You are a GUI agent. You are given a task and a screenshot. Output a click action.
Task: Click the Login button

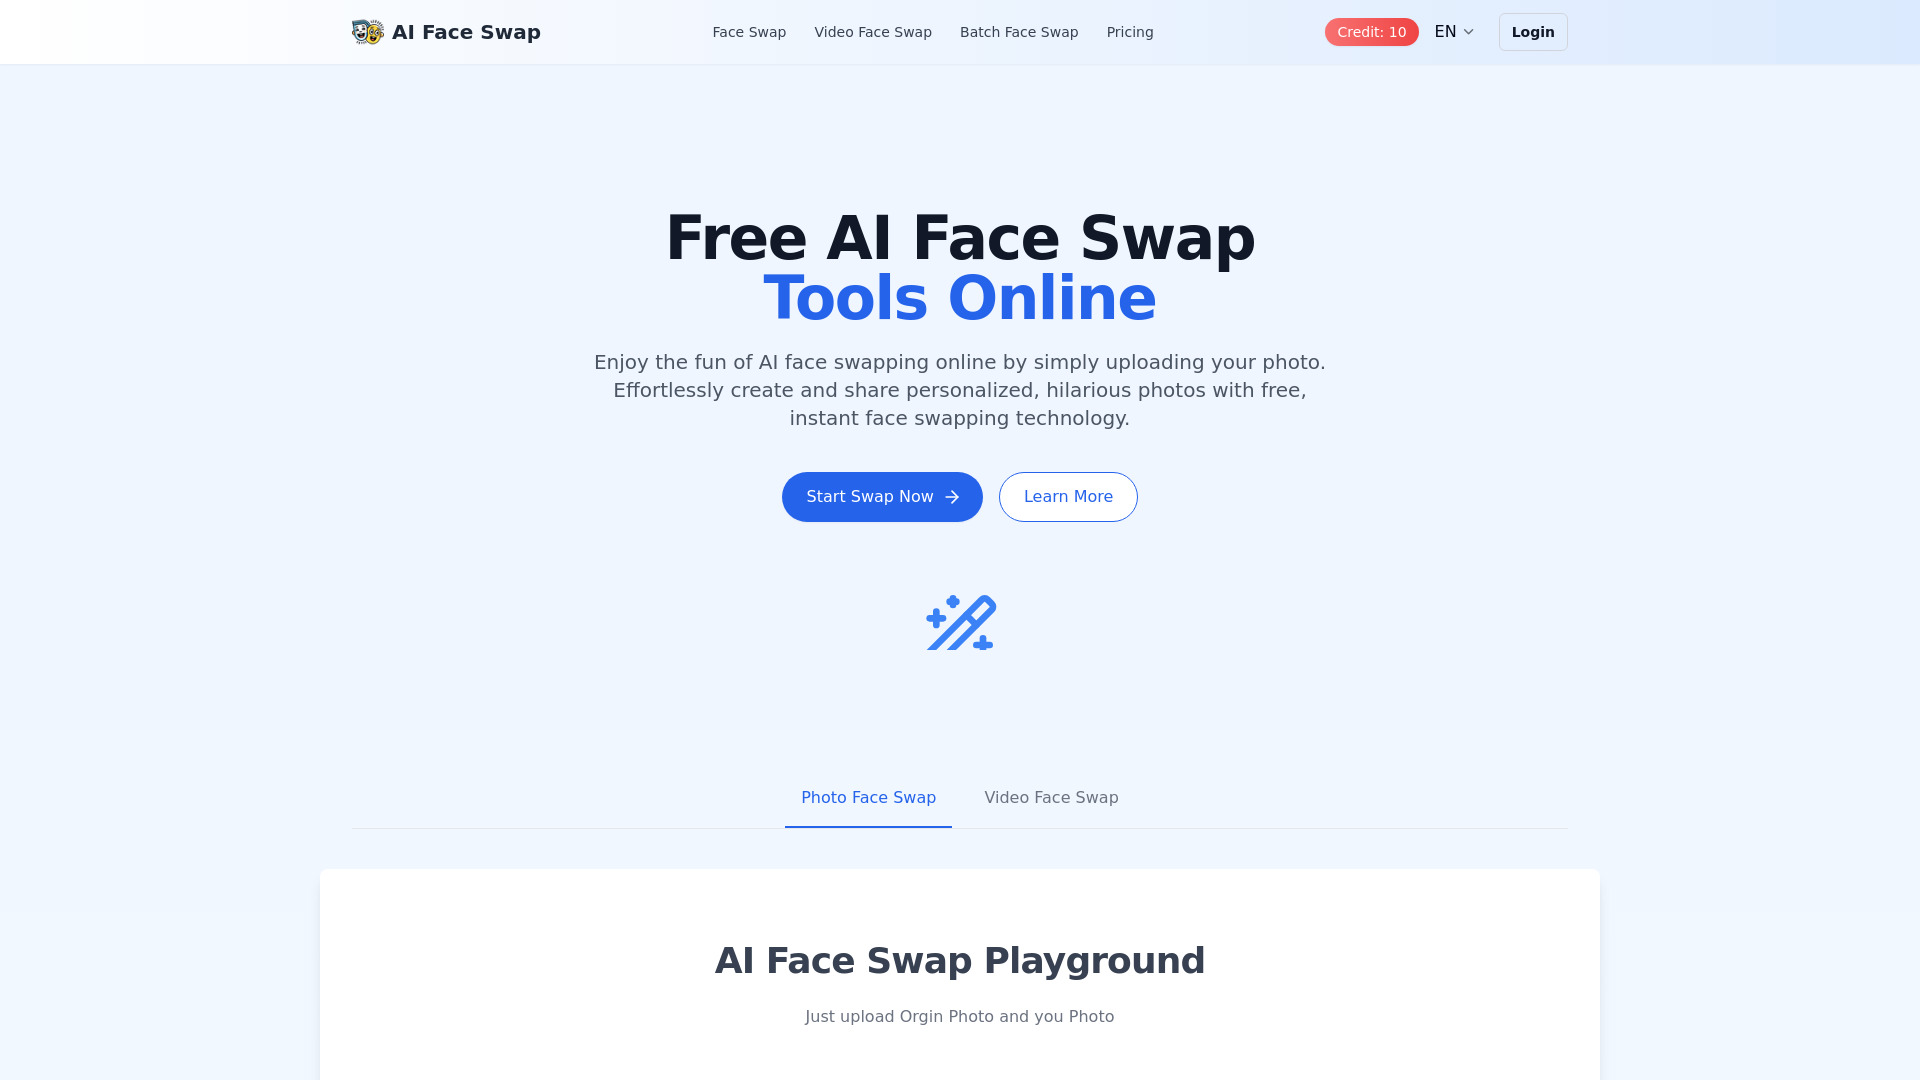[1532, 32]
